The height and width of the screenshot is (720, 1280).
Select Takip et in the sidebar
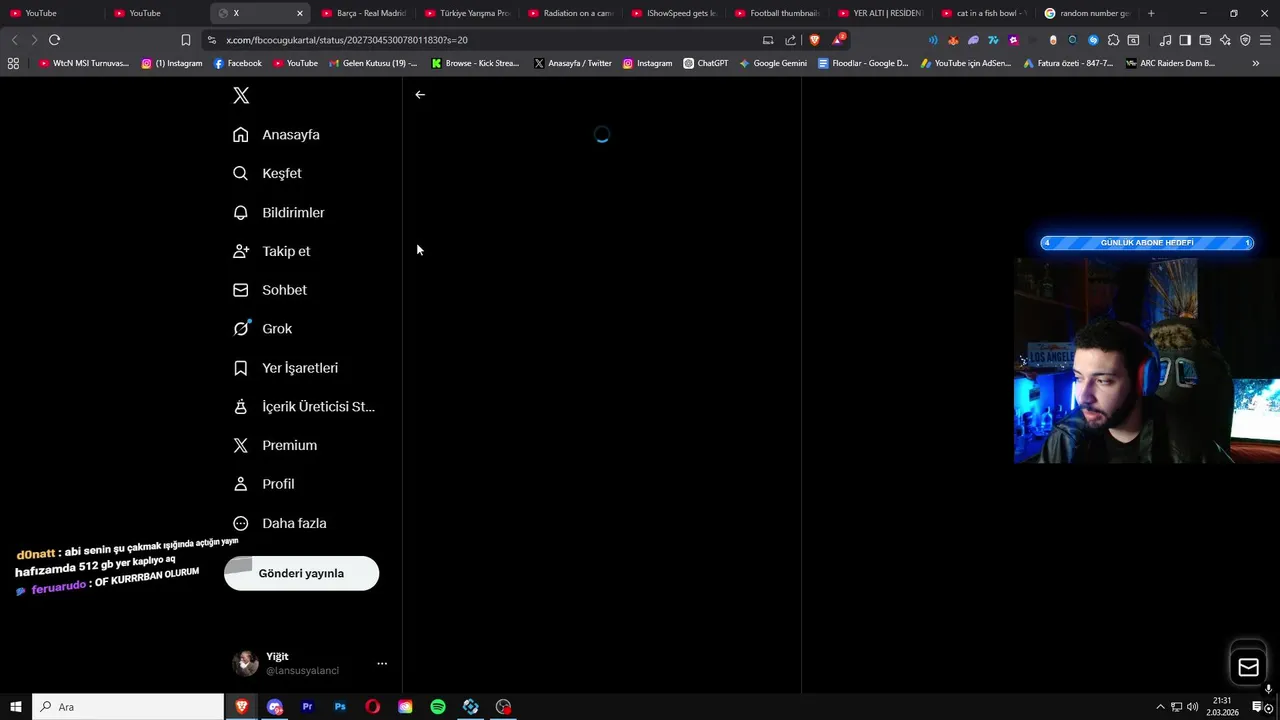pyautogui.click(x=272, y=251)
